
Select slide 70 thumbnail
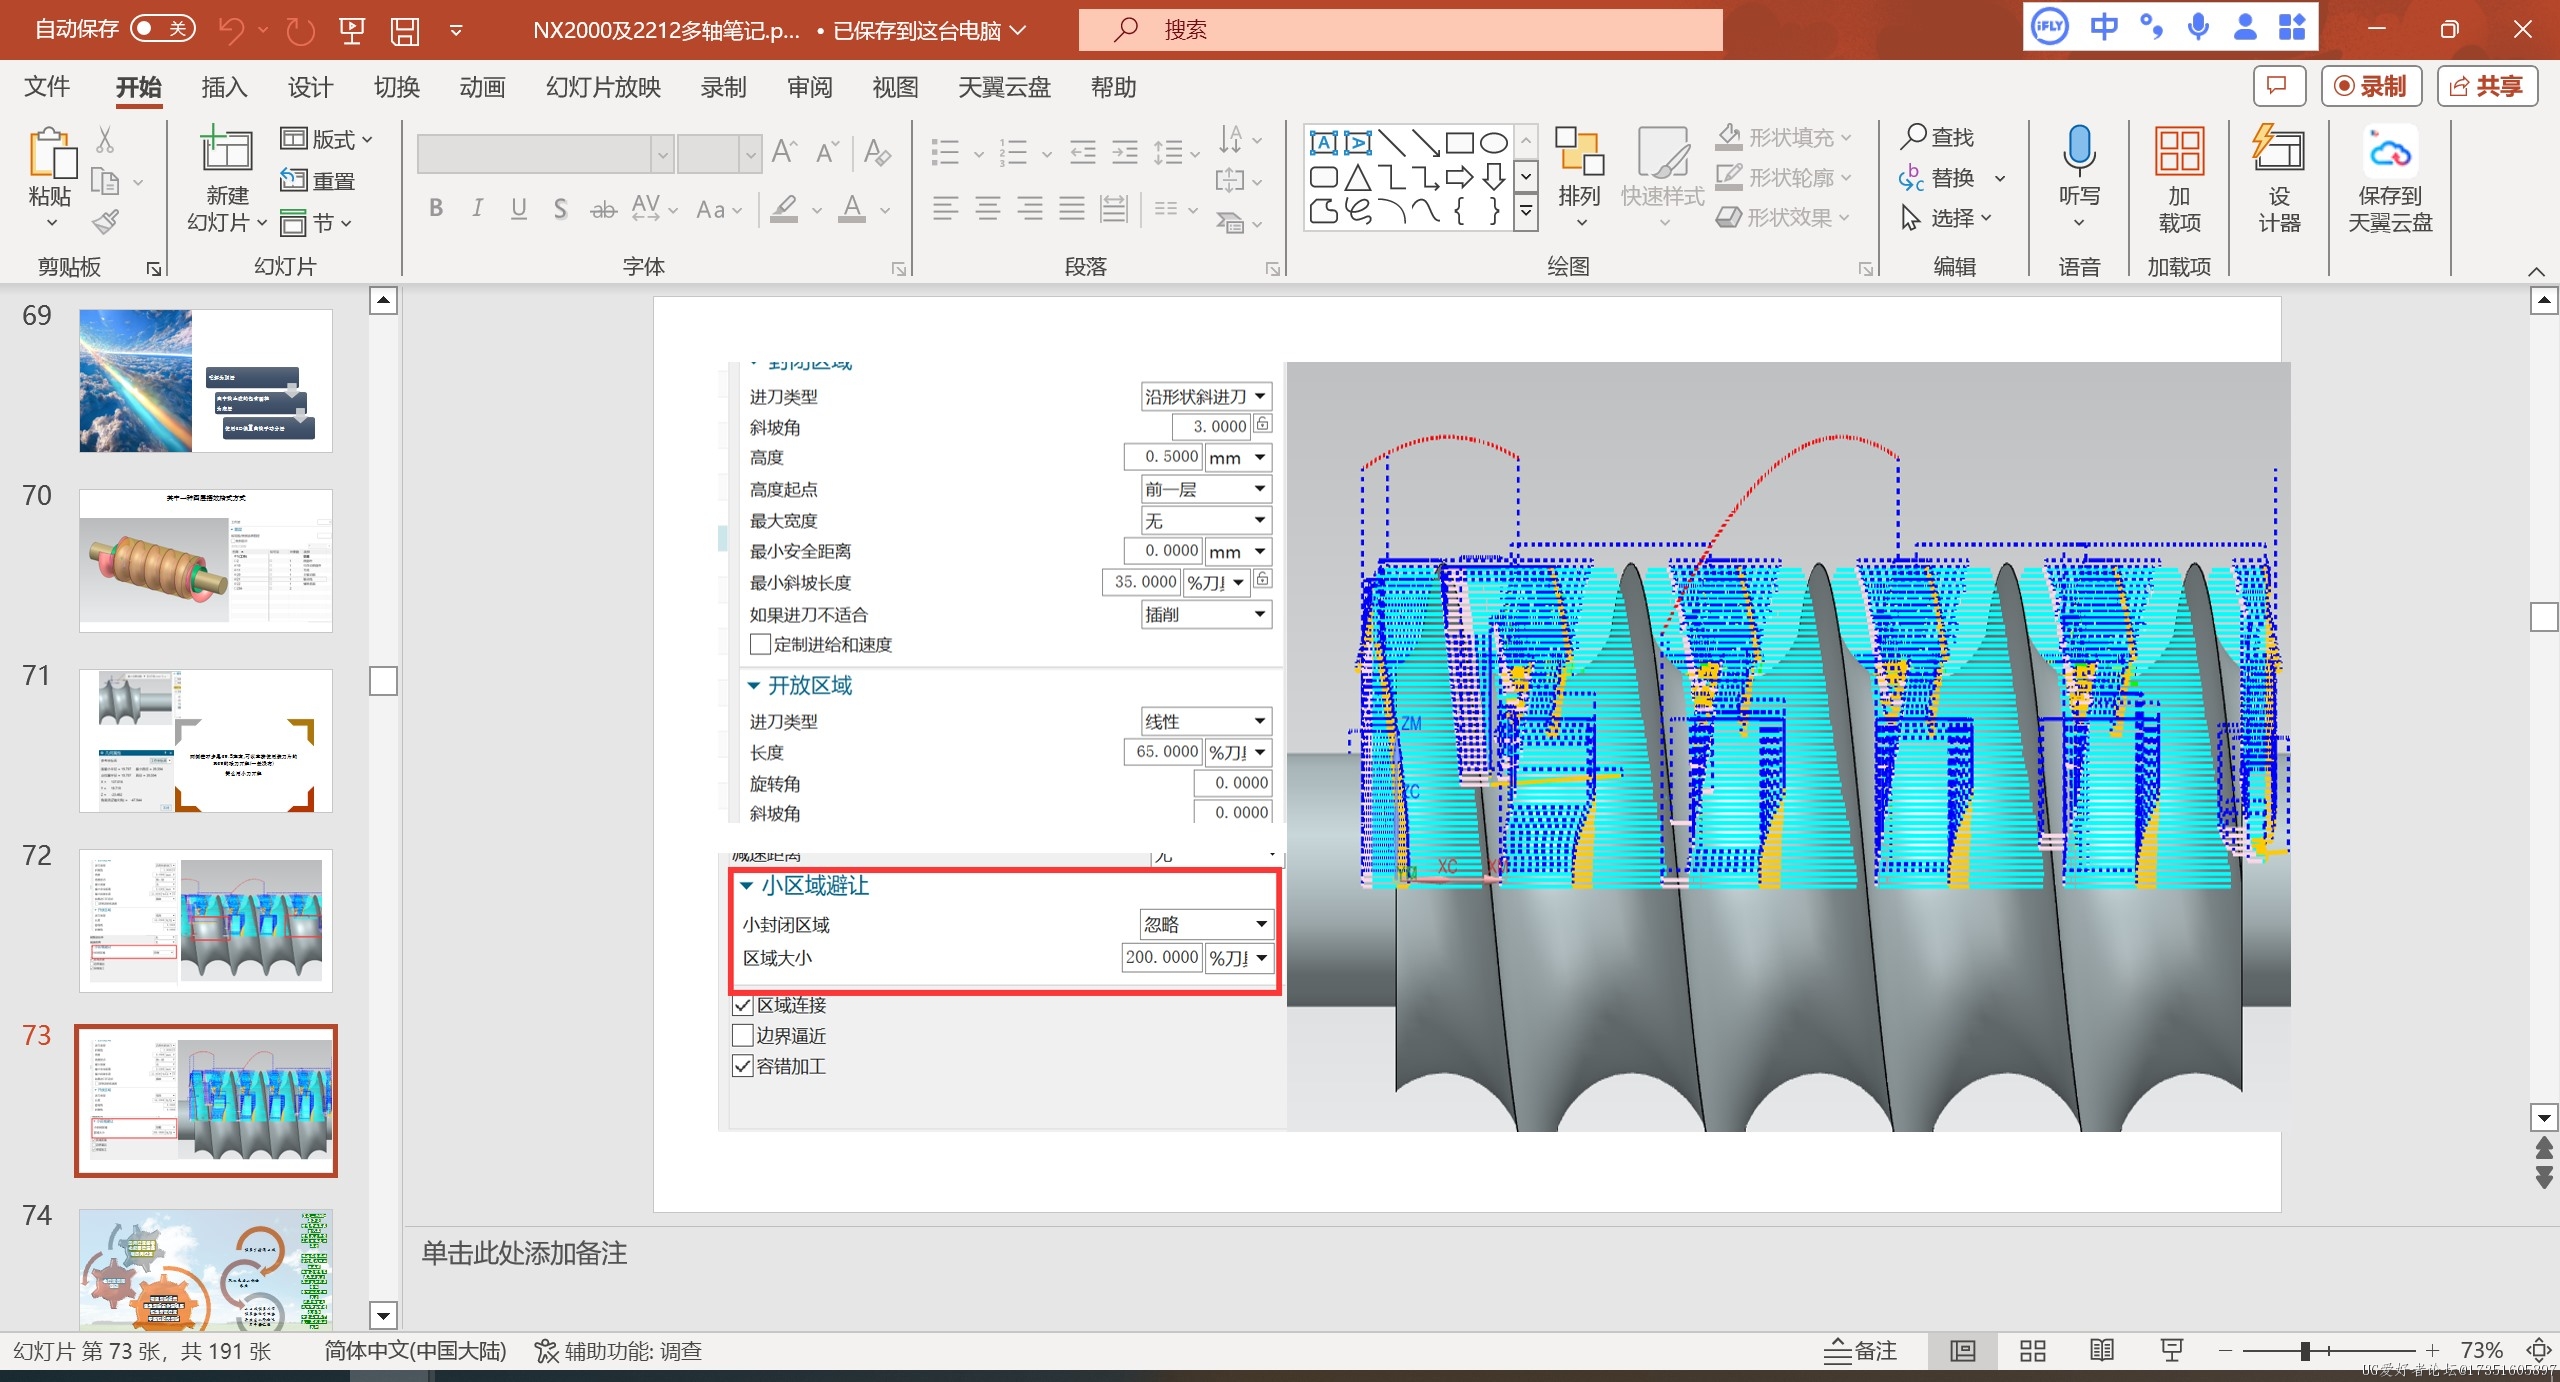(205, 560)
